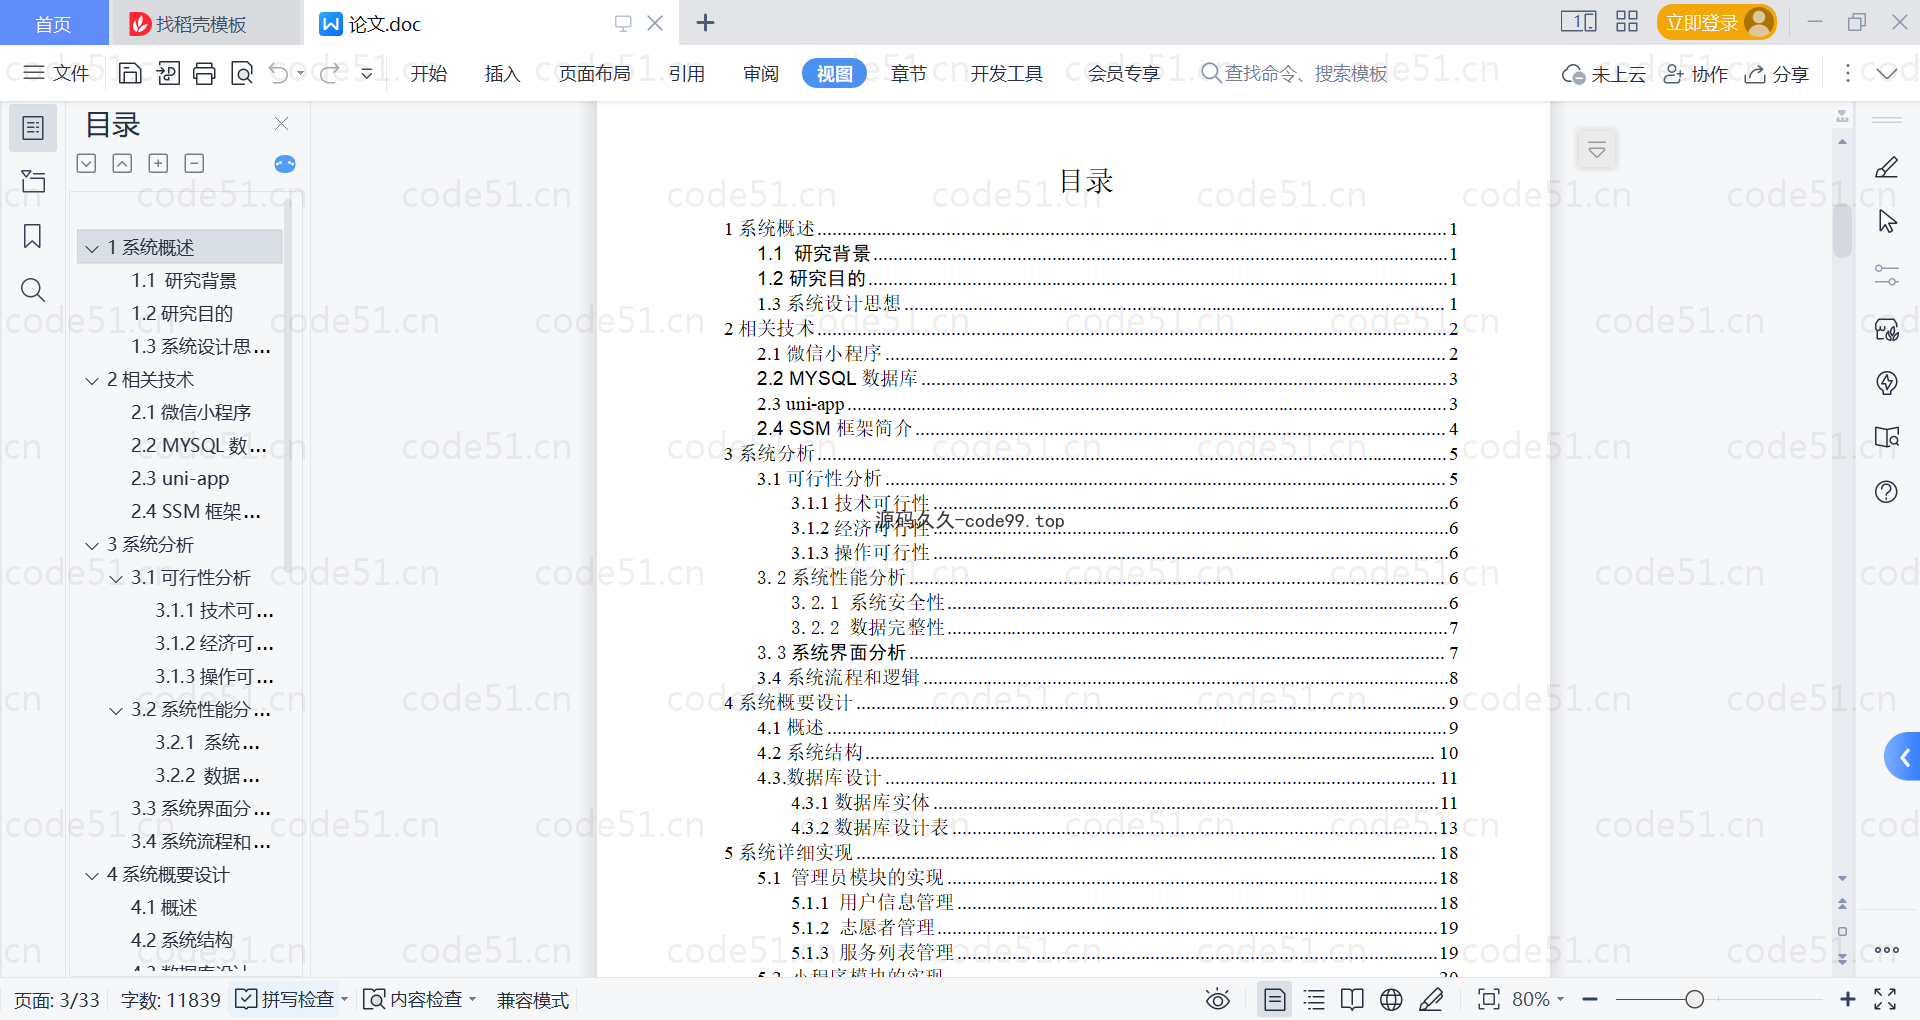Open the ribbon collapse chevron at top right
This screenshot has width=1920, height=1020.
click(x=1887, y=73)
